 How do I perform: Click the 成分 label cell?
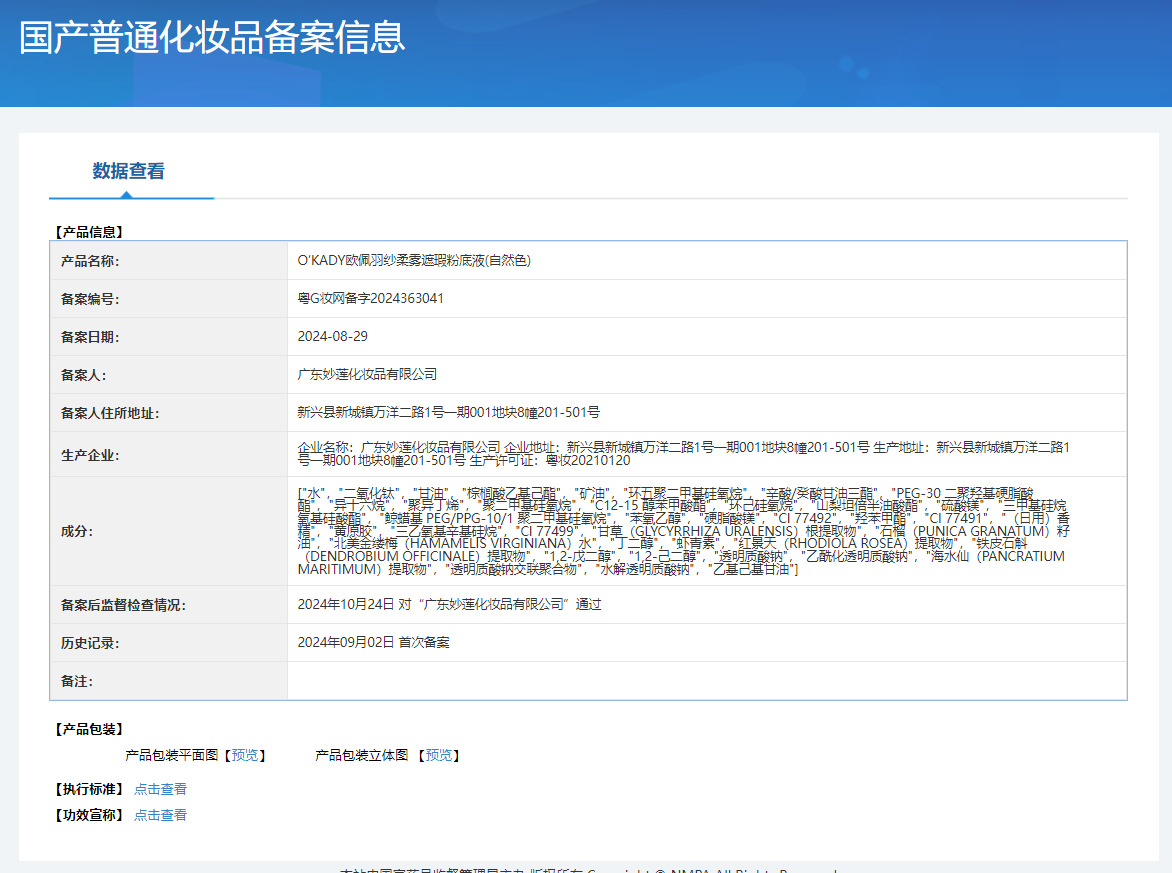169,531
